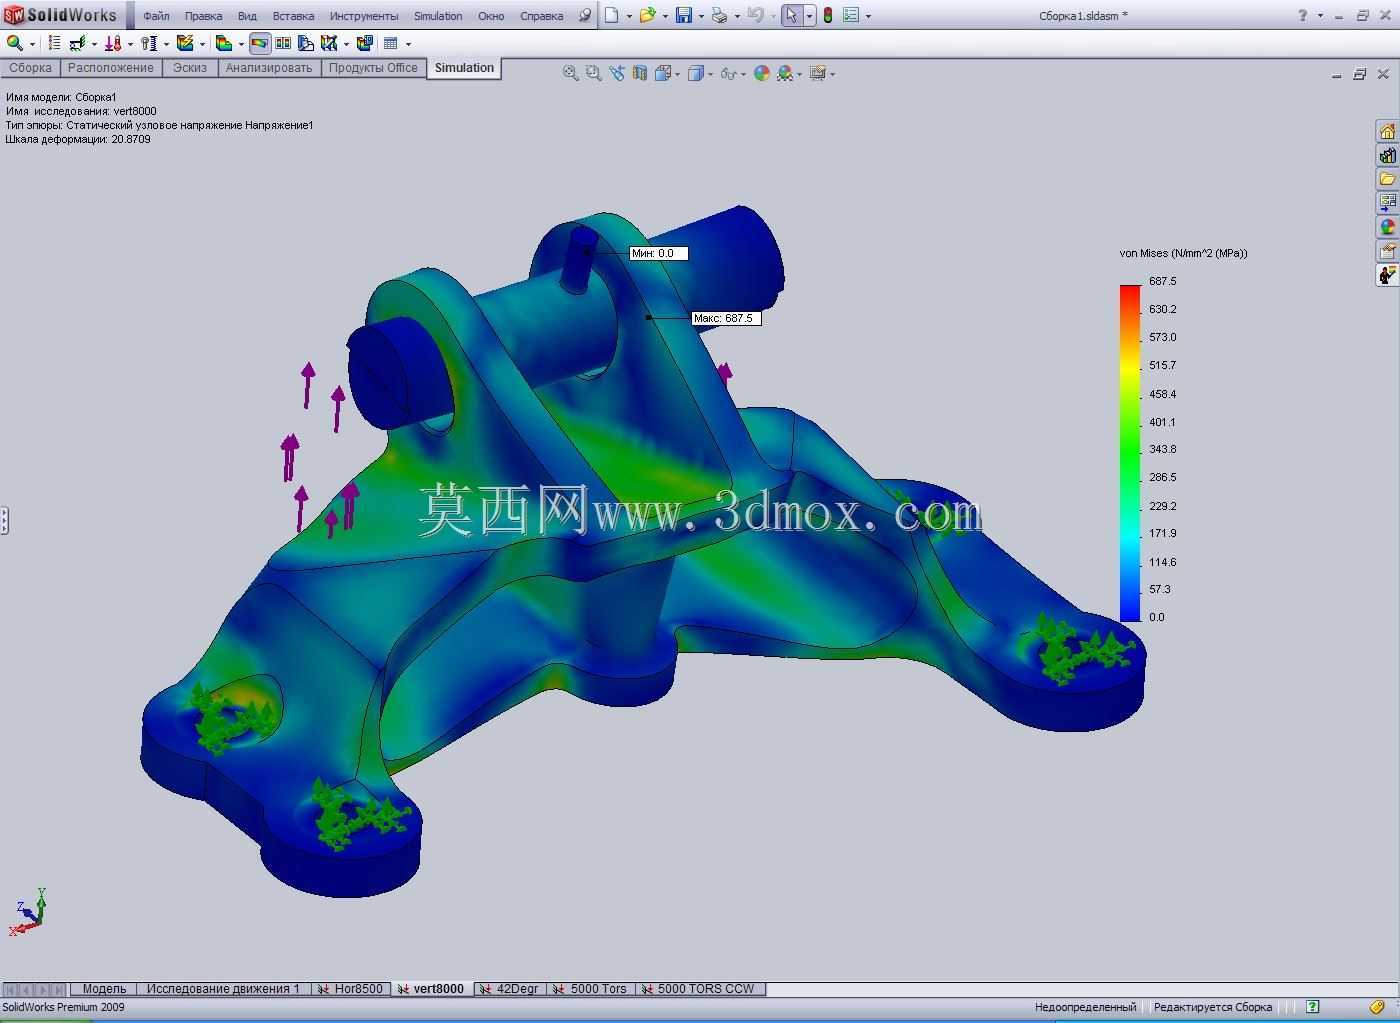Toggle Hide/Show Items glasses icon
This screenshot has width=1400, height=1023.
pos(729,73)
